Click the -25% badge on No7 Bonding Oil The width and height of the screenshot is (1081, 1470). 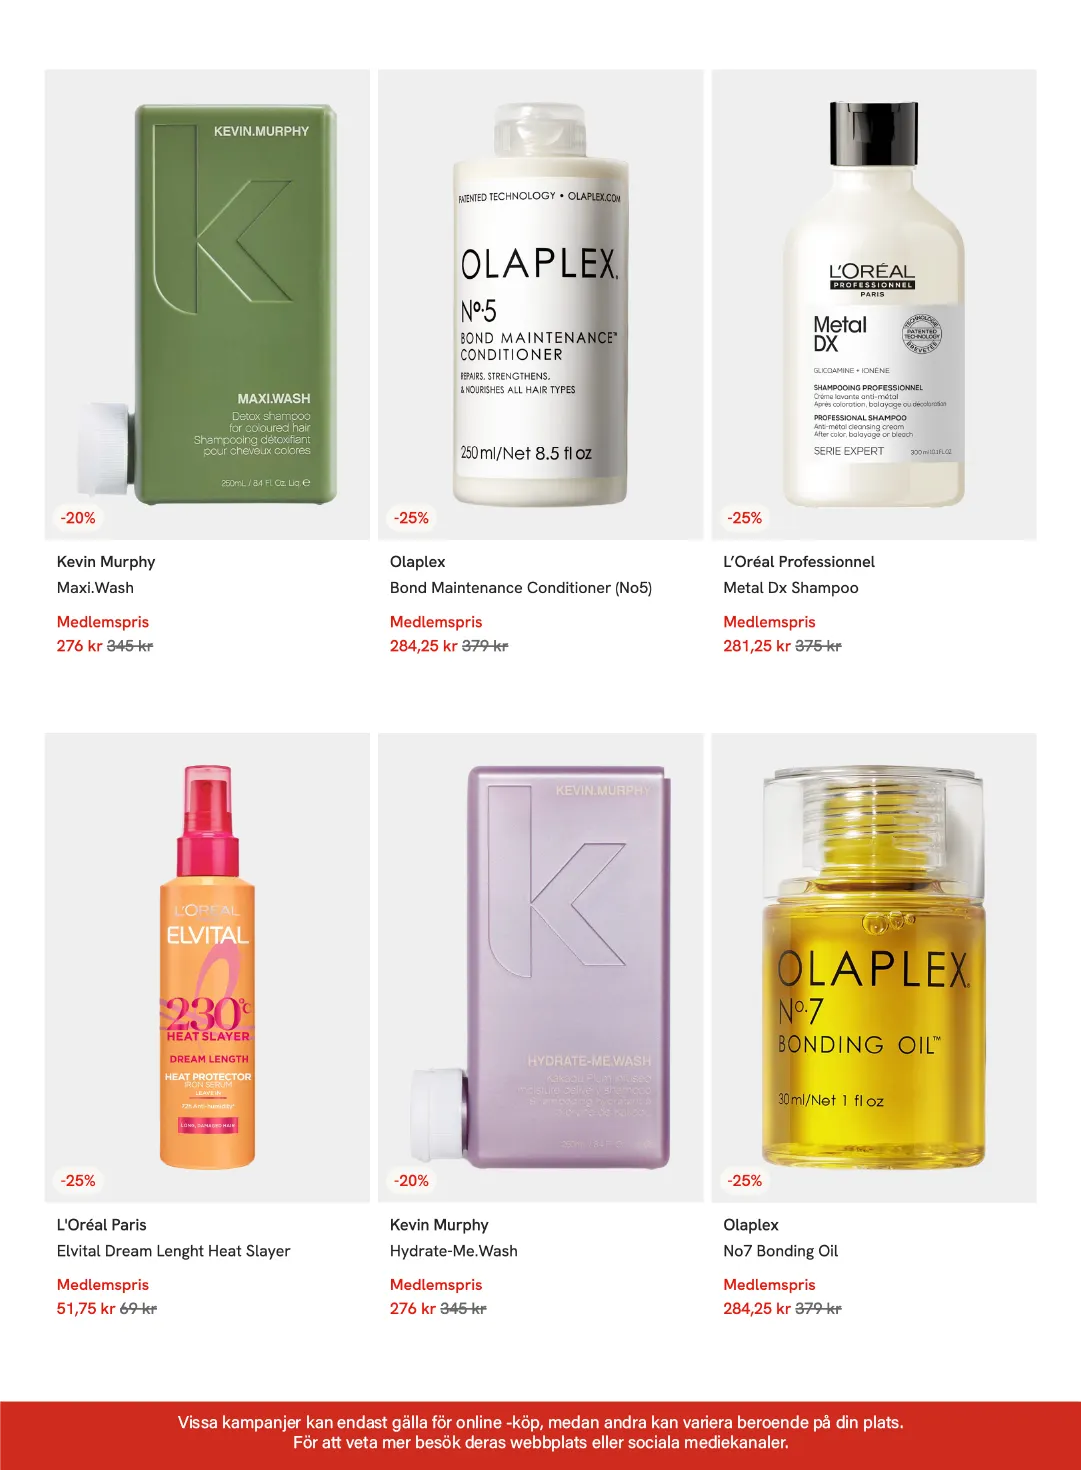click(x=745, y=1181)
